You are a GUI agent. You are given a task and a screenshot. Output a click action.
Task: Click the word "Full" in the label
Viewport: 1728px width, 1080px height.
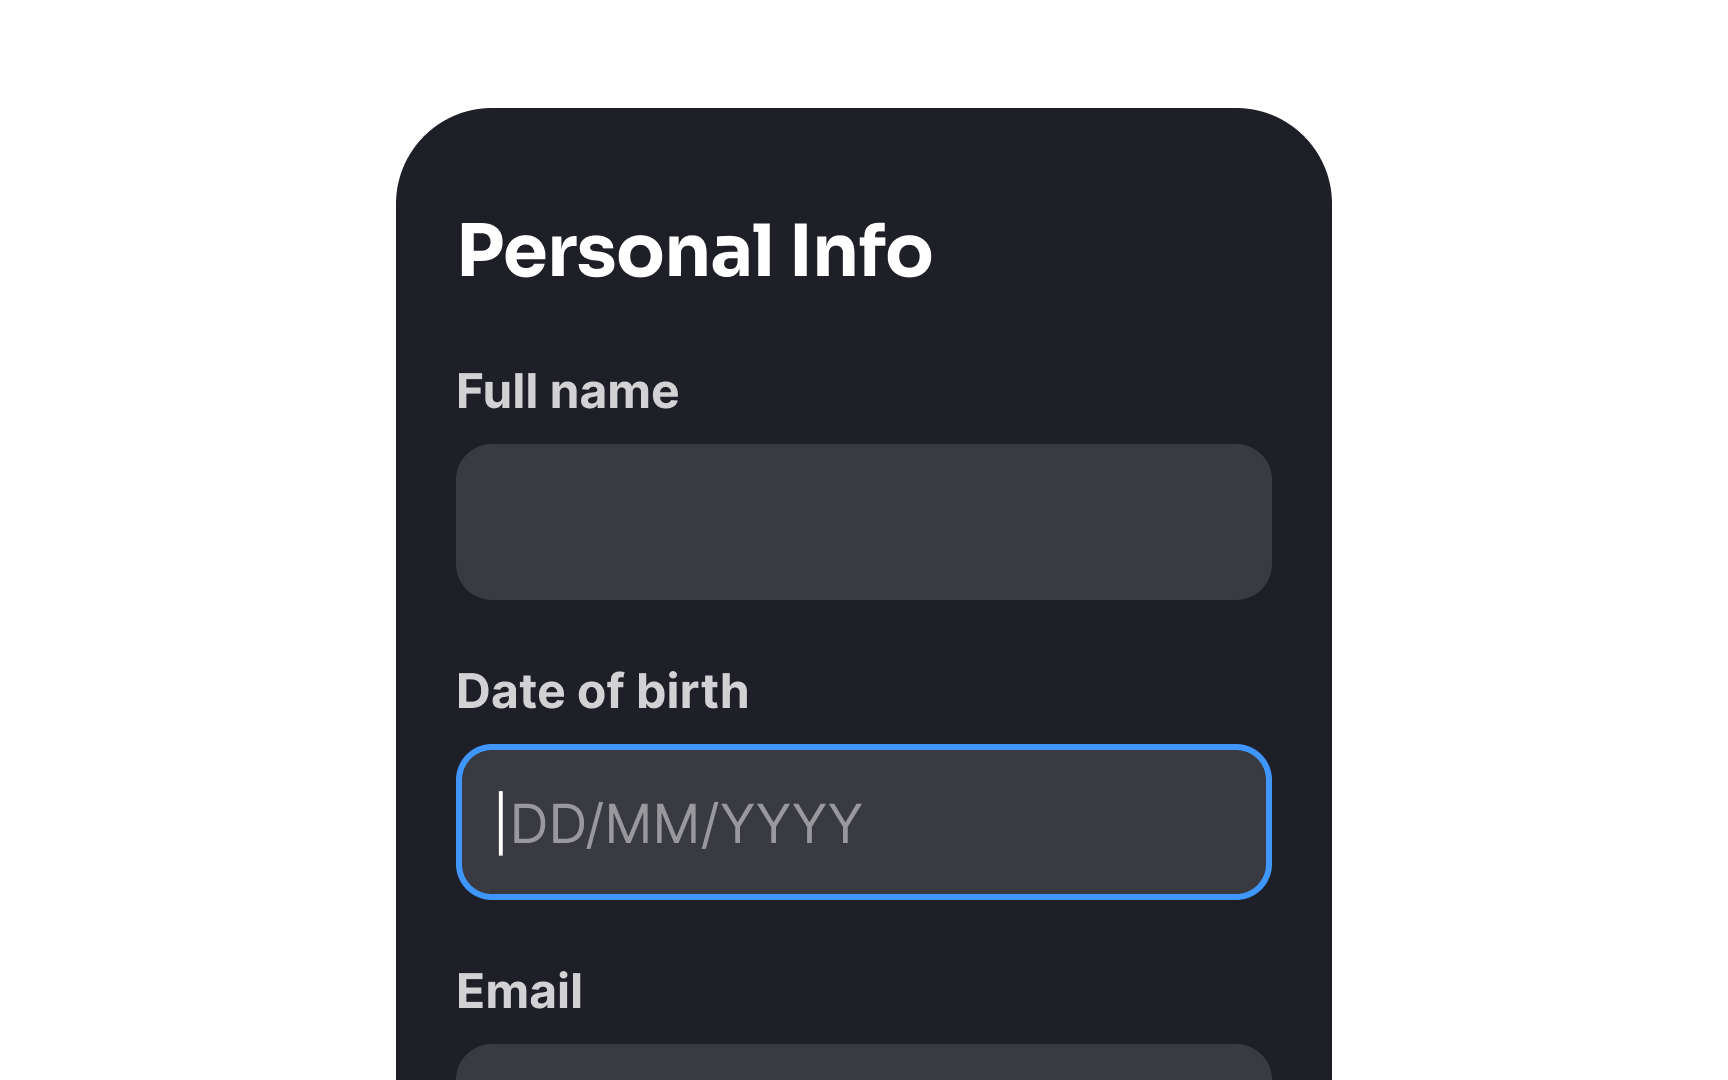click(497, 391)
